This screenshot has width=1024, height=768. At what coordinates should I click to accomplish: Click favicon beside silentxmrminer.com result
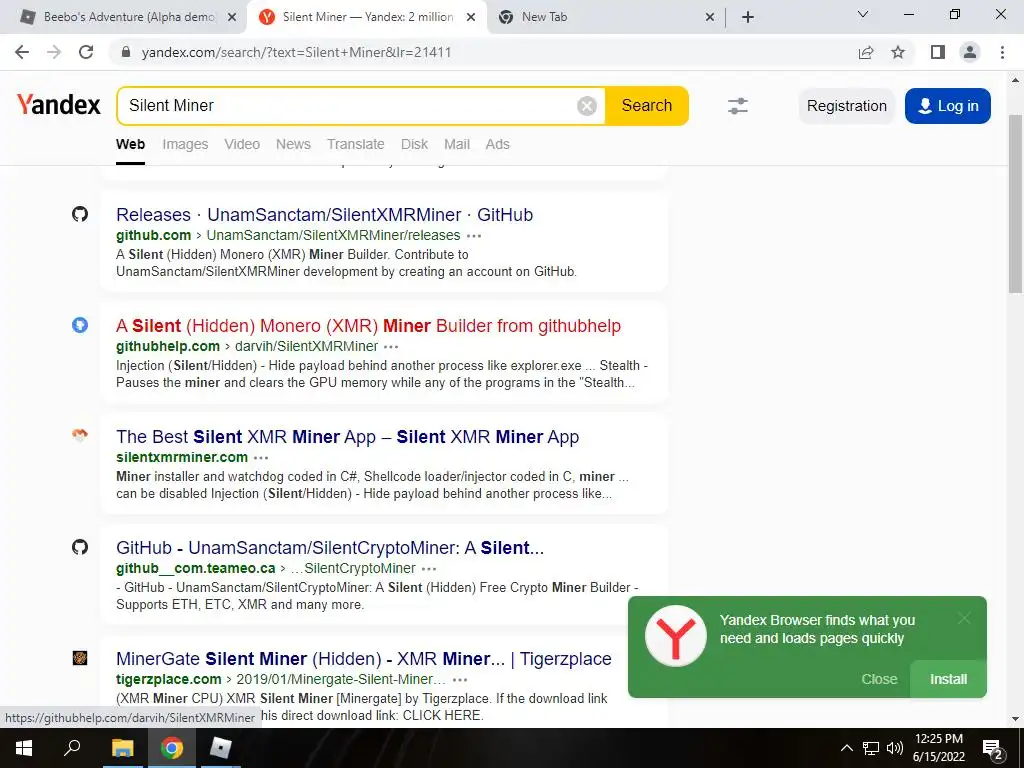point(80,435)
